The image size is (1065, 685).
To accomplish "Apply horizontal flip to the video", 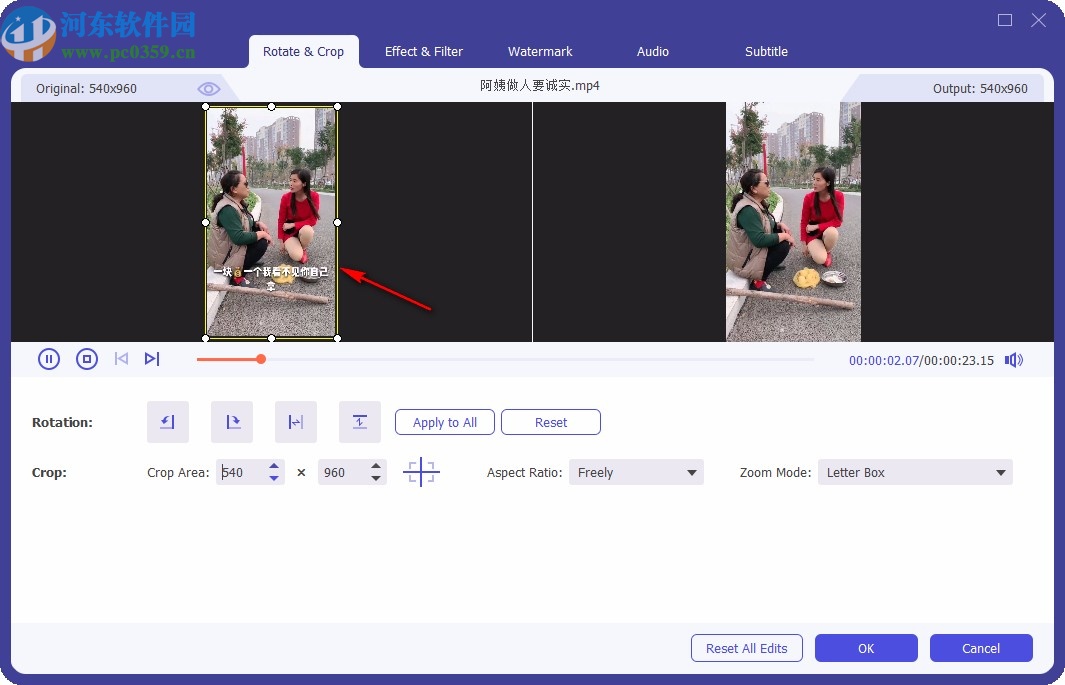I will click(x=295, y=422).
